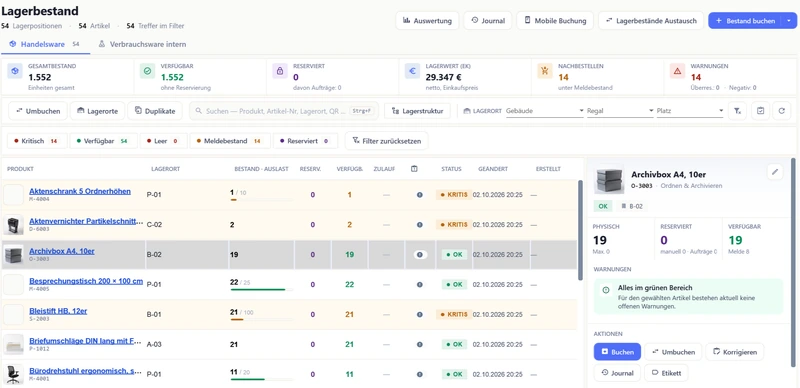Open Briefumschläge DIN lang link
Image resolution: width=800 pixels, height=388 pixels.
85,341
